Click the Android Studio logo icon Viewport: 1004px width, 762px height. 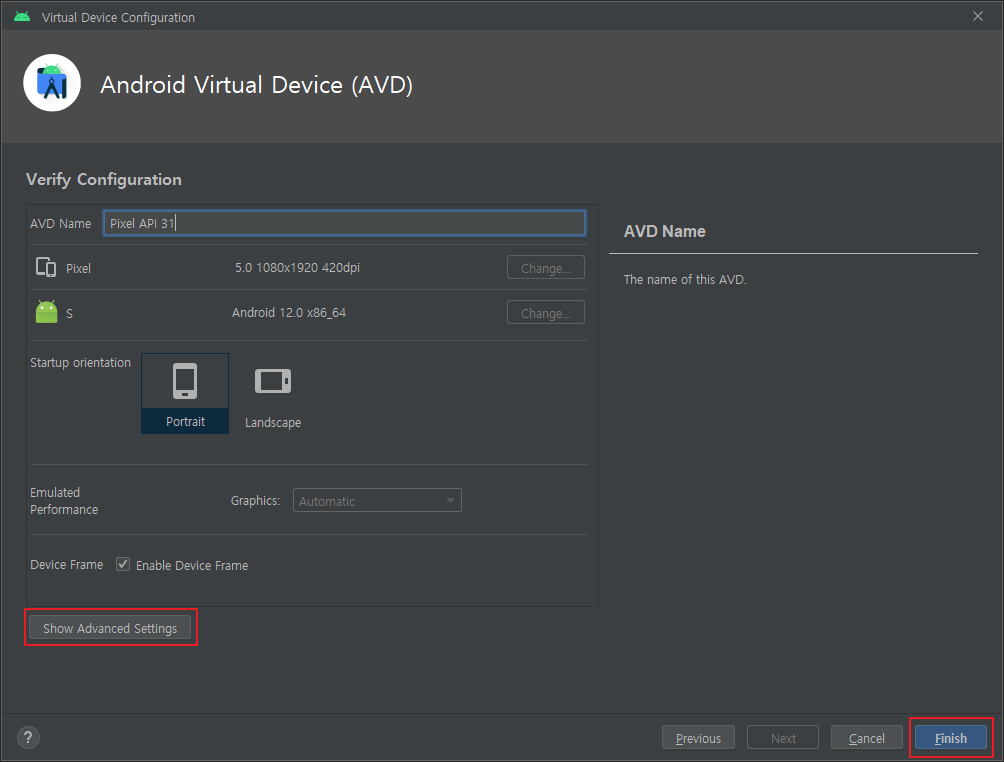click(x=52, y=83)
